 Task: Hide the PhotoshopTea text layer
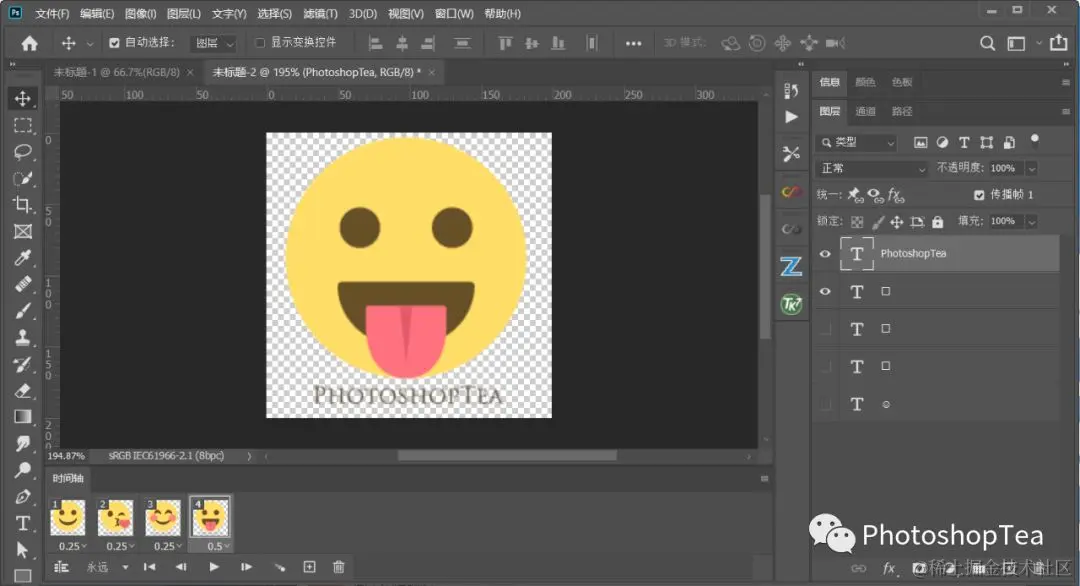click(825, 254)
